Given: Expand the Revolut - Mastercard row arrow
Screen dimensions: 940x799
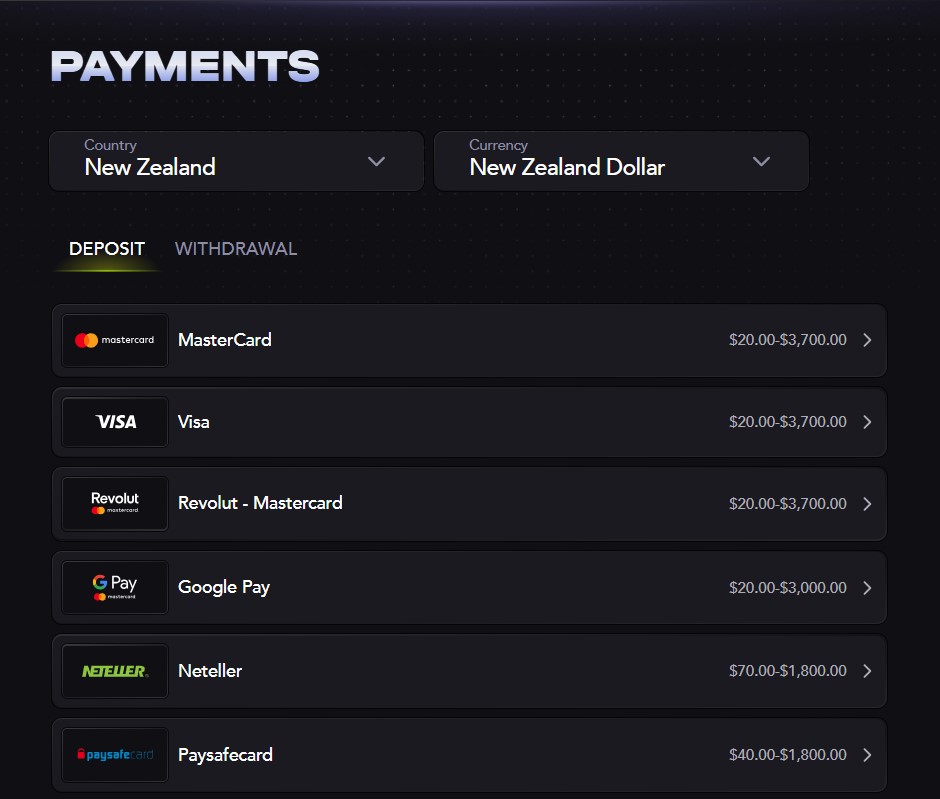Looking at the screenshot, I should [x=867, y=503].
